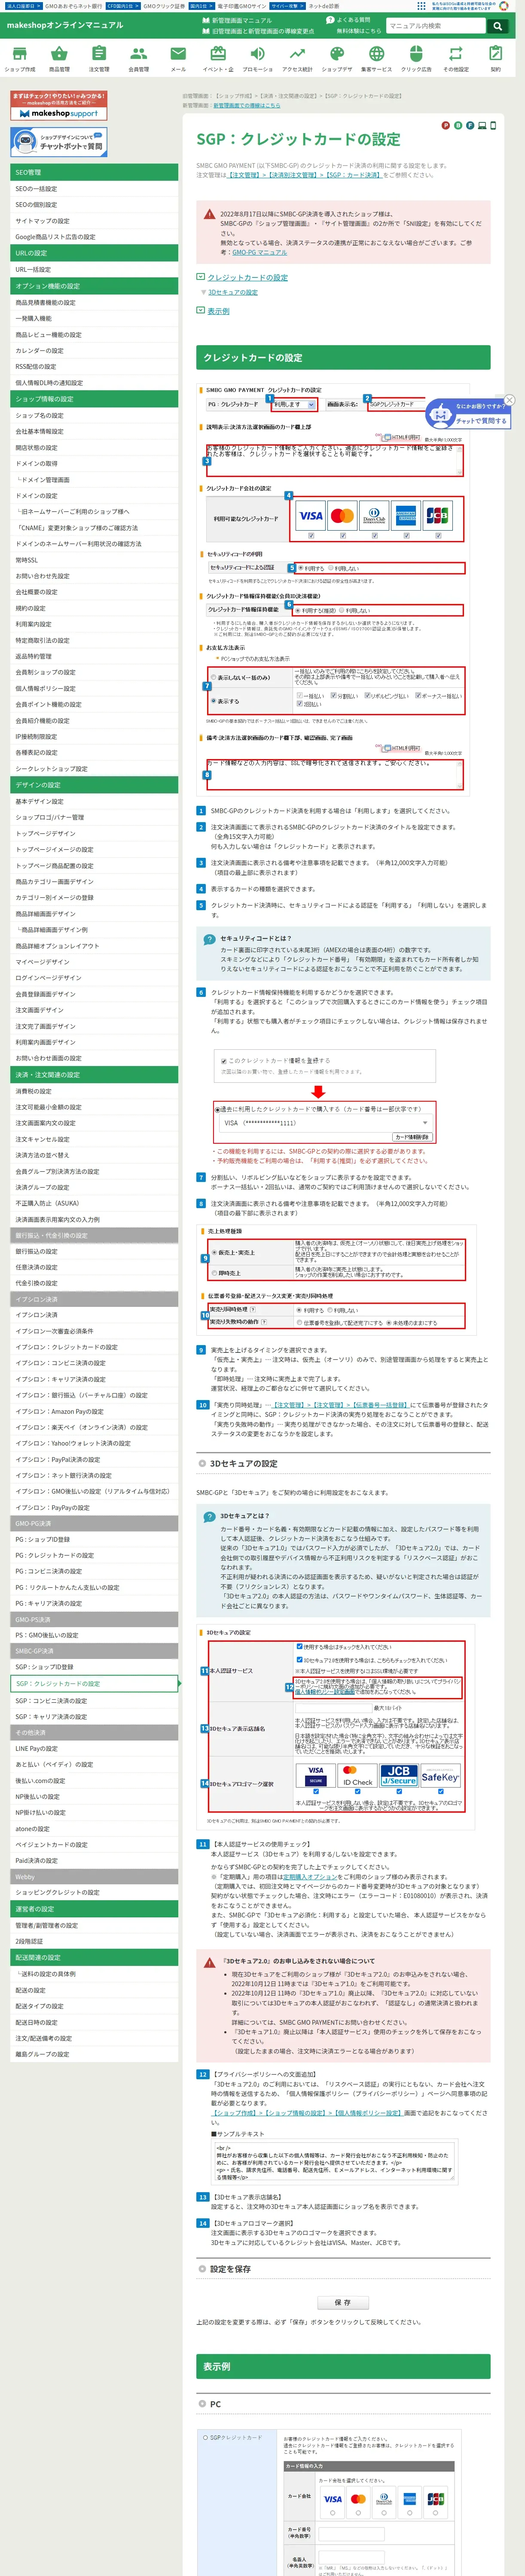This screenshot has height=2576, width=525.
Task: Click the makeshop support banner
Action: pyautogui.click(x=59, y=106)
